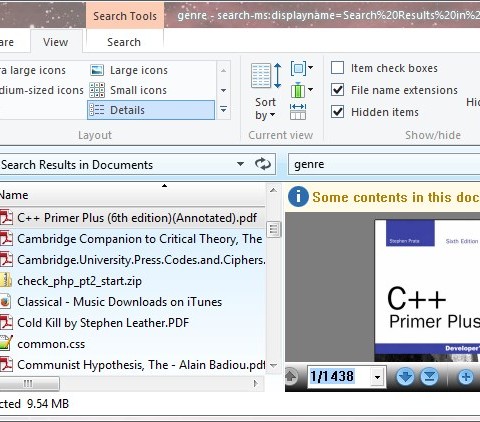Click zip icon of check_php_pt2_start.zip
The image size is (480, 422).
[x=6, y=281]
